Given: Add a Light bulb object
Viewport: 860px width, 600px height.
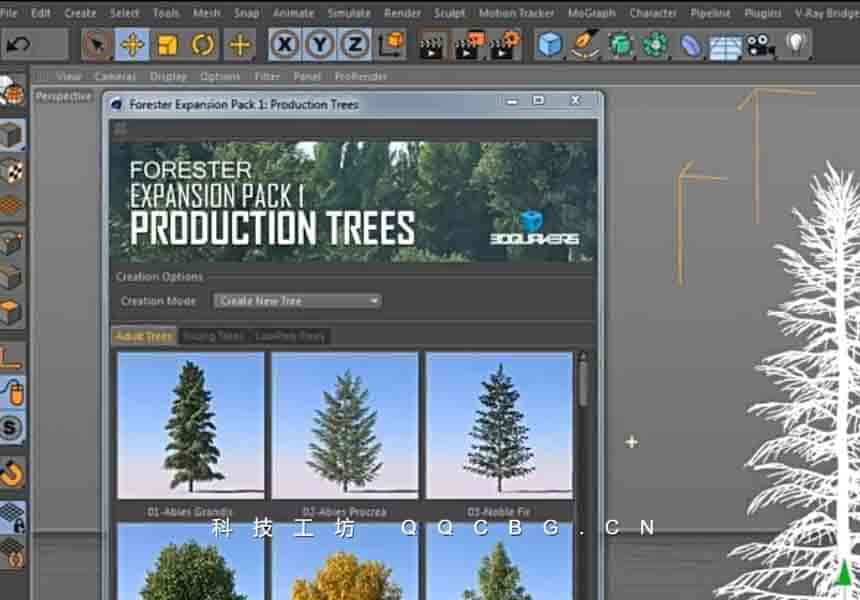Looking at the screenshot, I should [796, 43].
